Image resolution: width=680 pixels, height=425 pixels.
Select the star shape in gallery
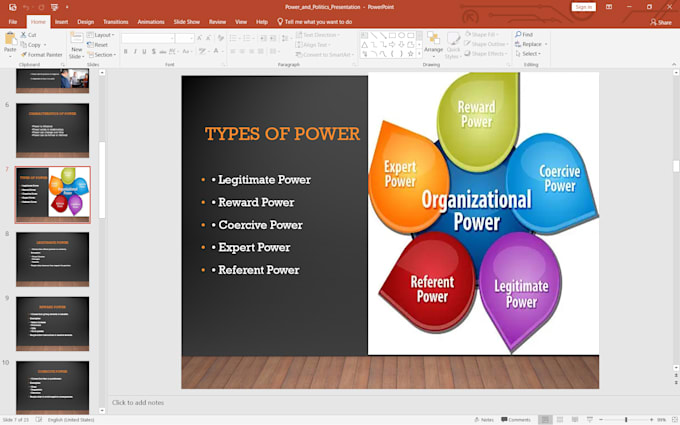point(410,54)
